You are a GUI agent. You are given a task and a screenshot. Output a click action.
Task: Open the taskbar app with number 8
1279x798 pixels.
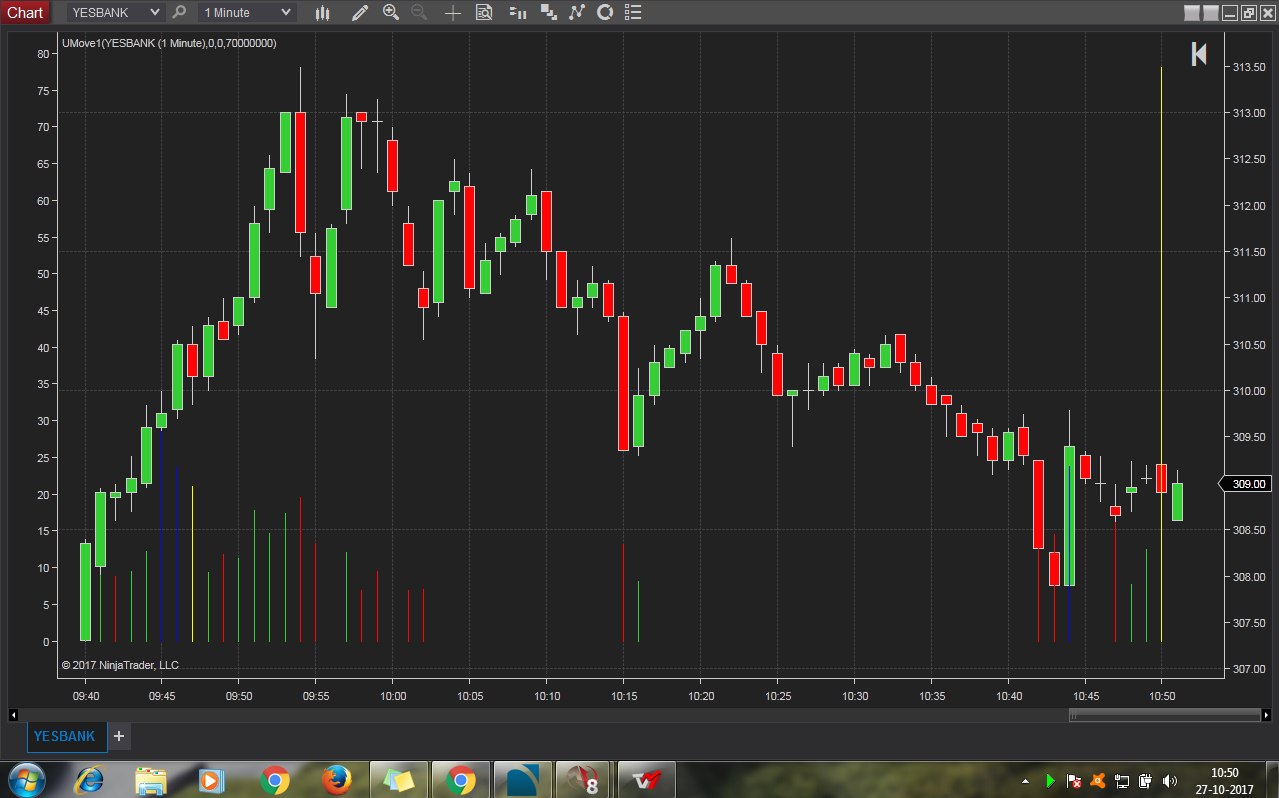[x=584, y=780]
